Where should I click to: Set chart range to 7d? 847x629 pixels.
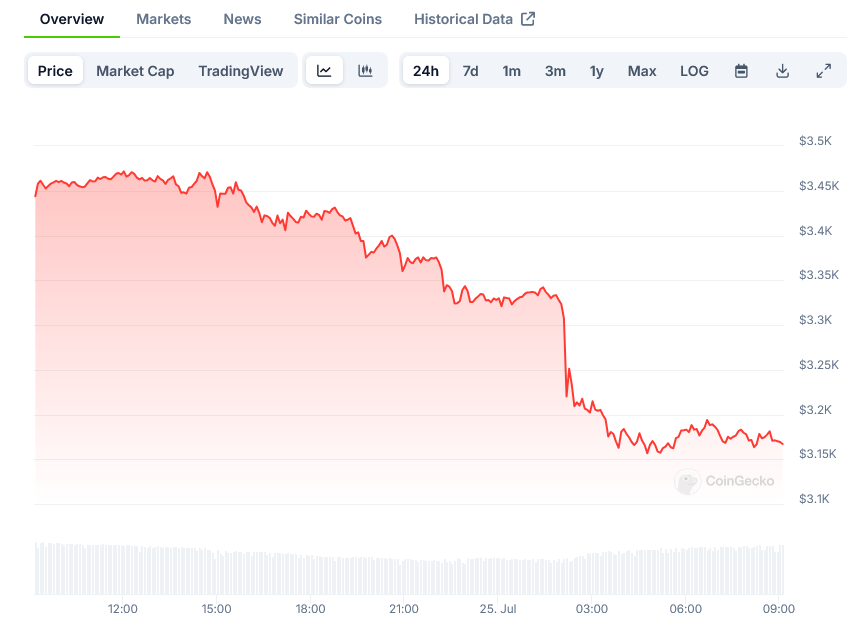(x=470, y=71)
